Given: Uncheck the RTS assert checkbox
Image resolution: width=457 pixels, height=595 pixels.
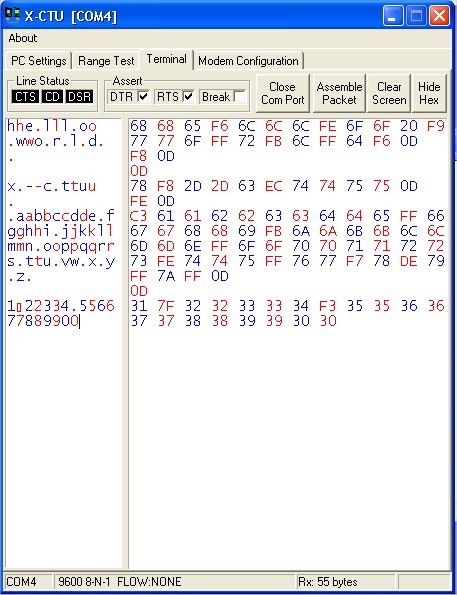Looking at the screenshot, I should (189, 97).
